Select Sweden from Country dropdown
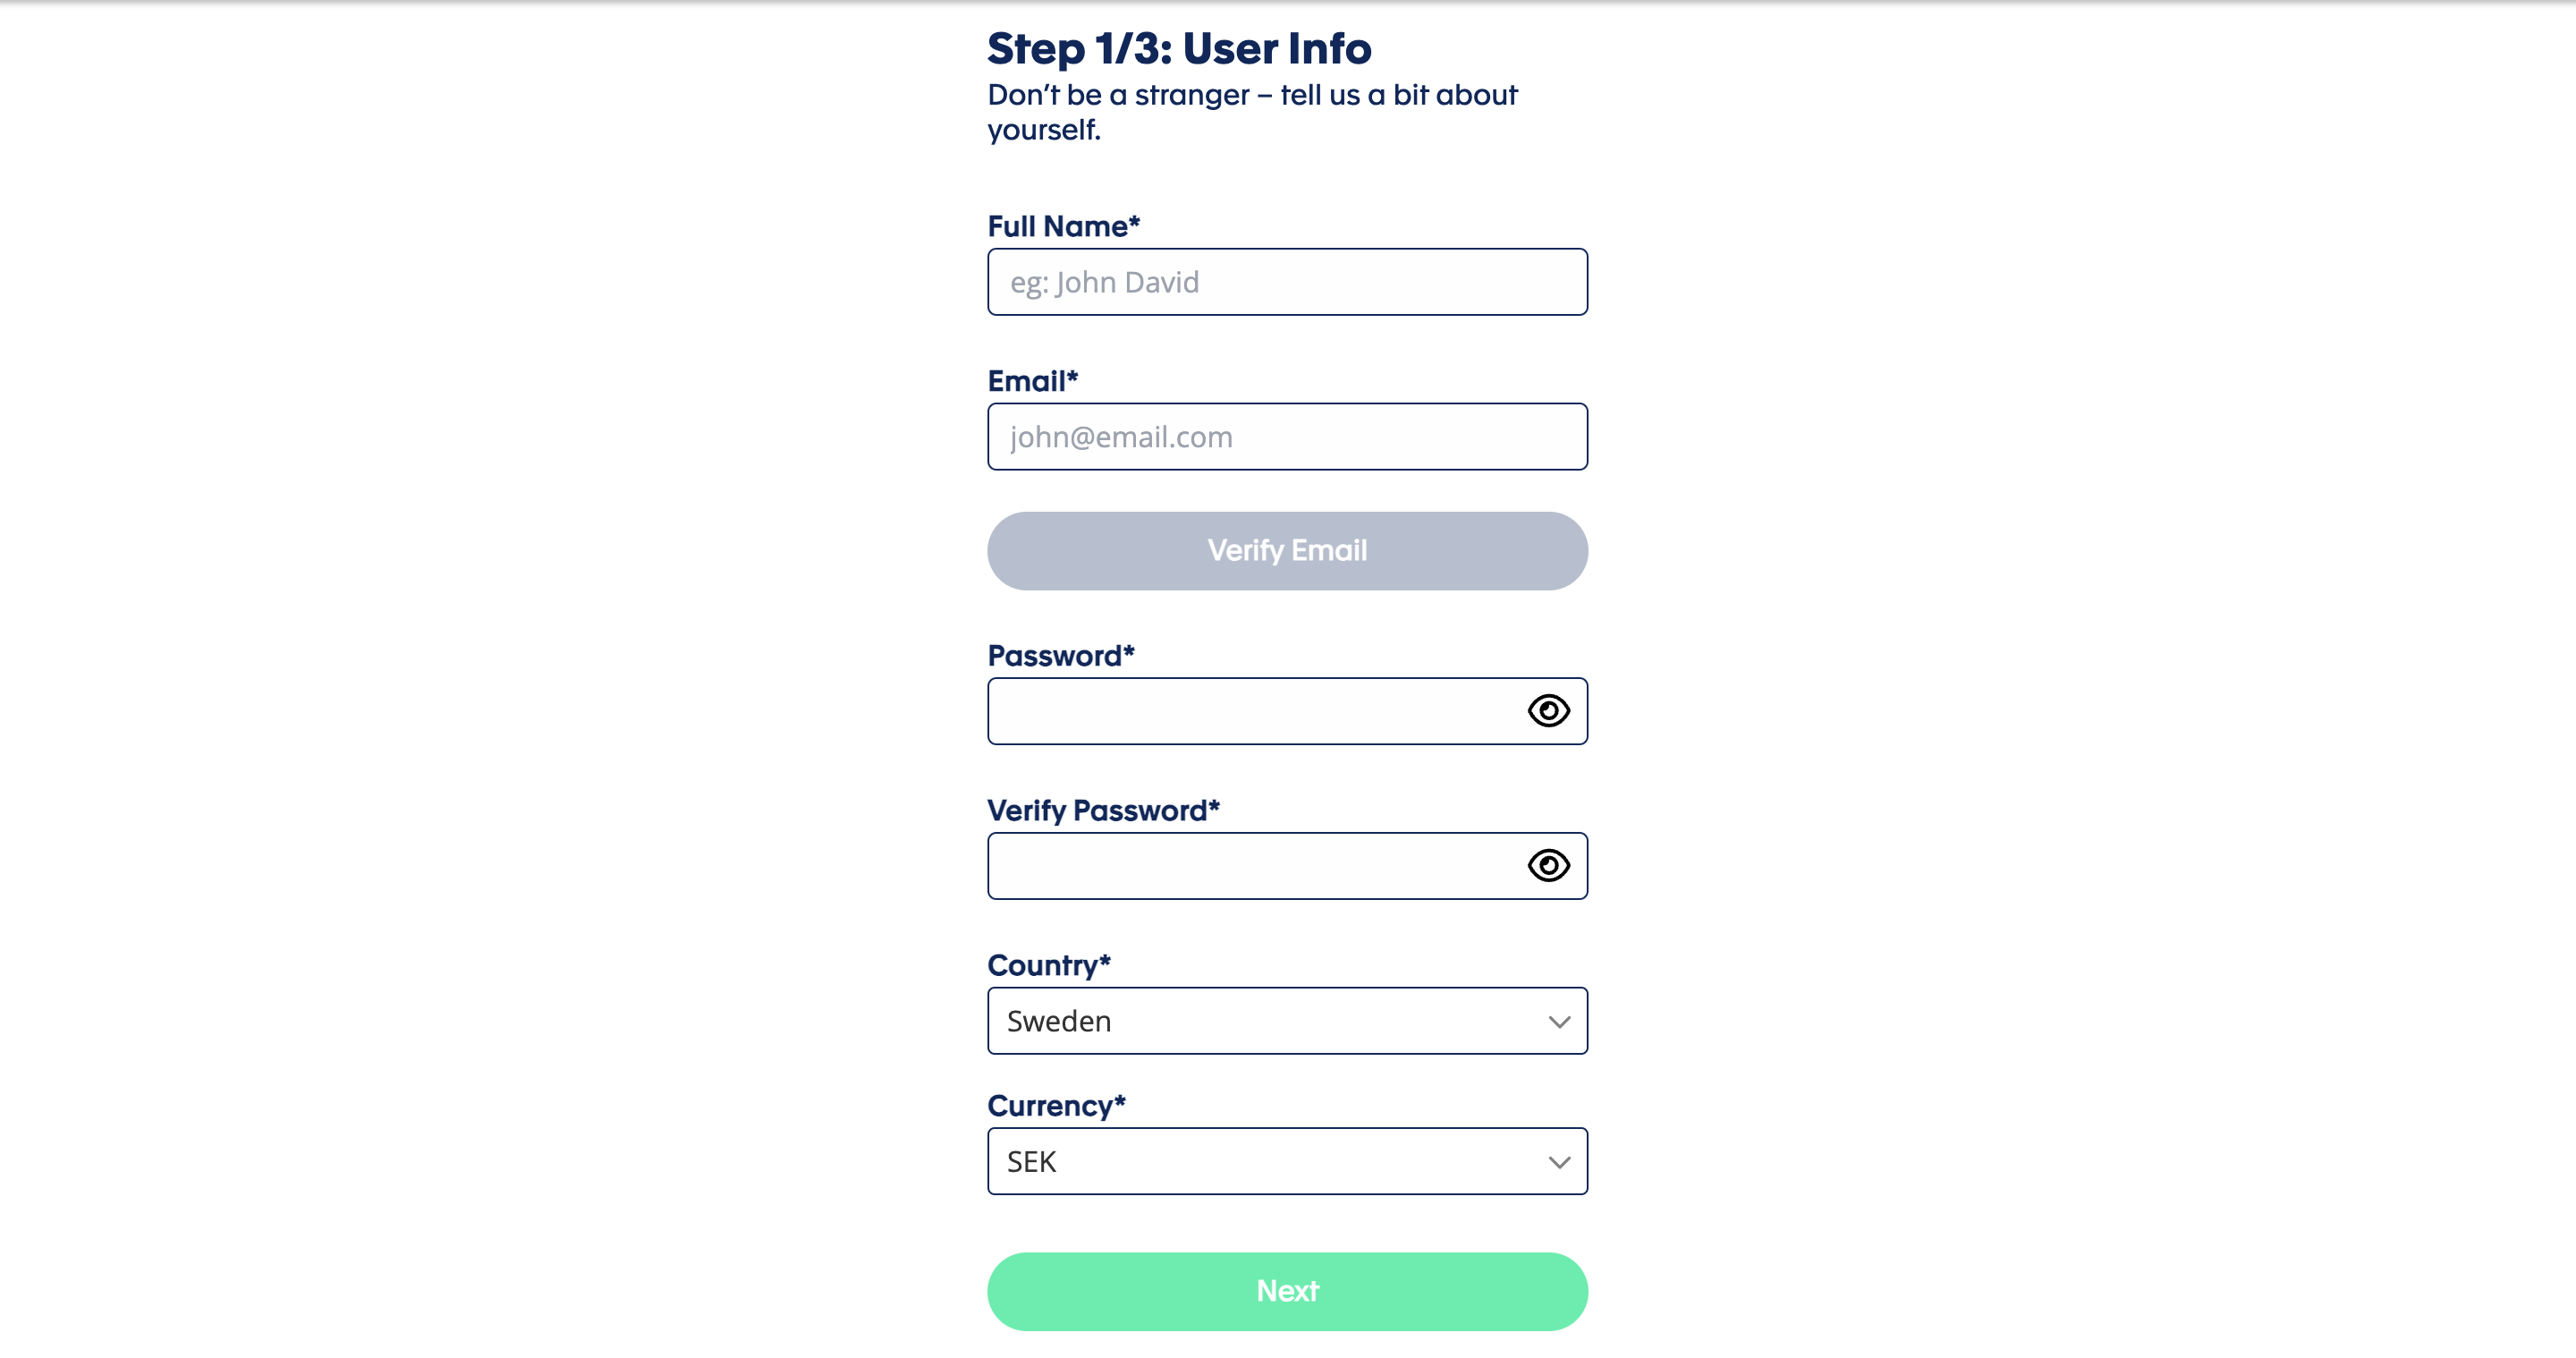The width and height of the screenshot is (2576, 1358). (x=1286, y=1019)
